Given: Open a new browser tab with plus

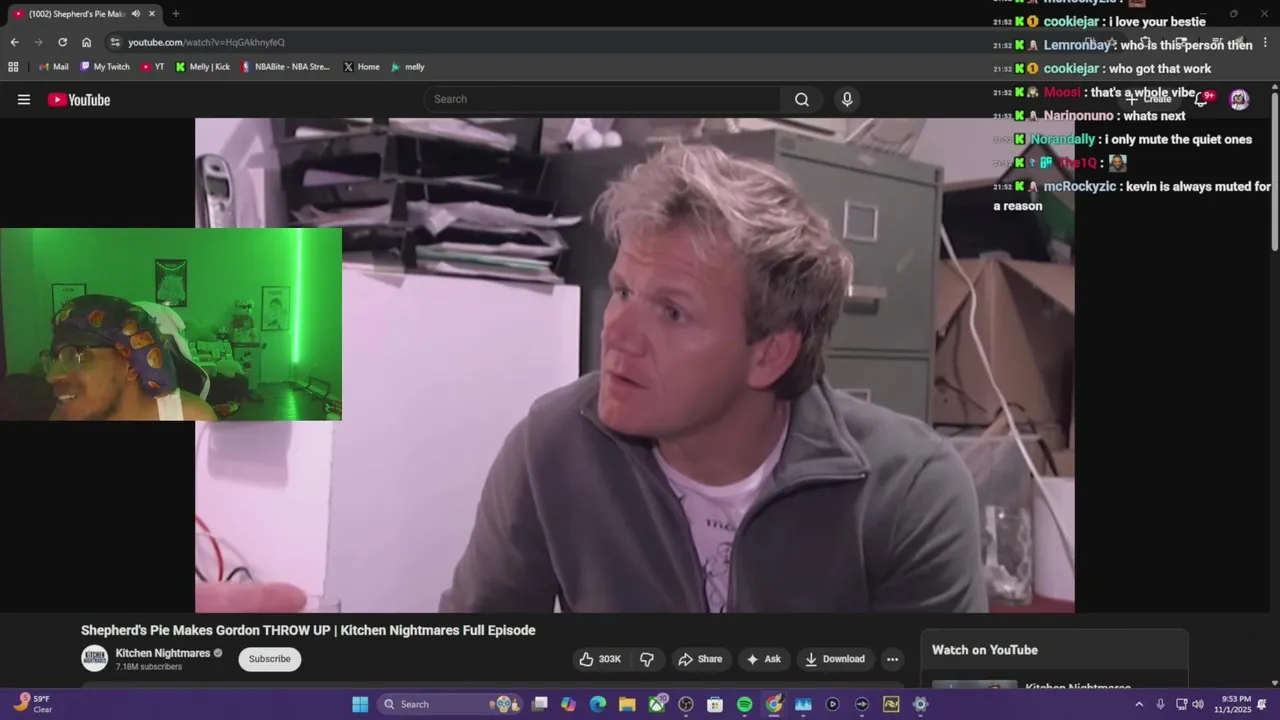Looking at the screenshot, I should click(175, 13).
